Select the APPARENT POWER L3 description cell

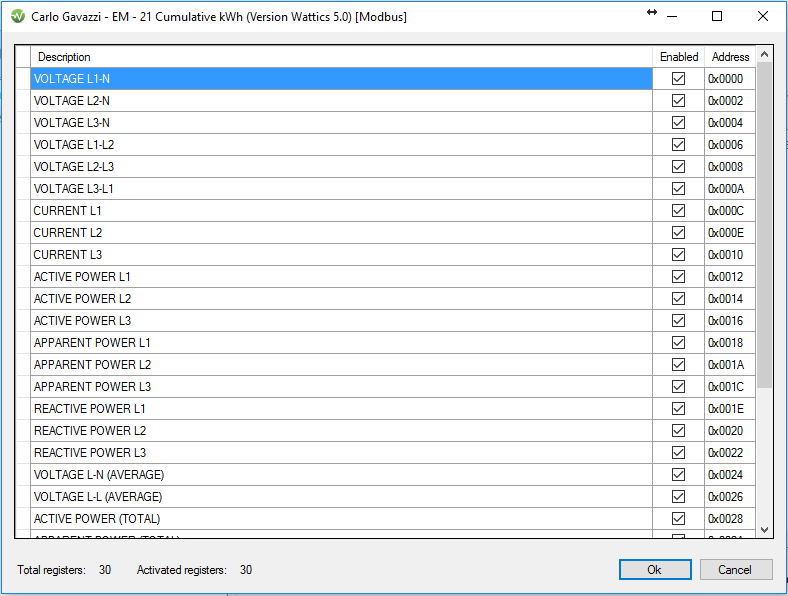pyautogui.click(x=342, y=386)
